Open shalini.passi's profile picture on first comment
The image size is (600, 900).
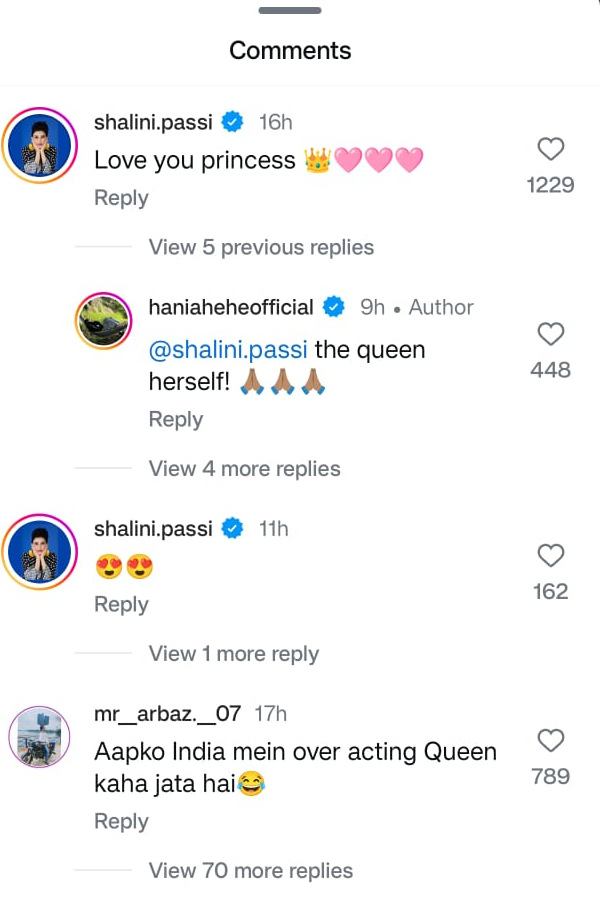41,146
